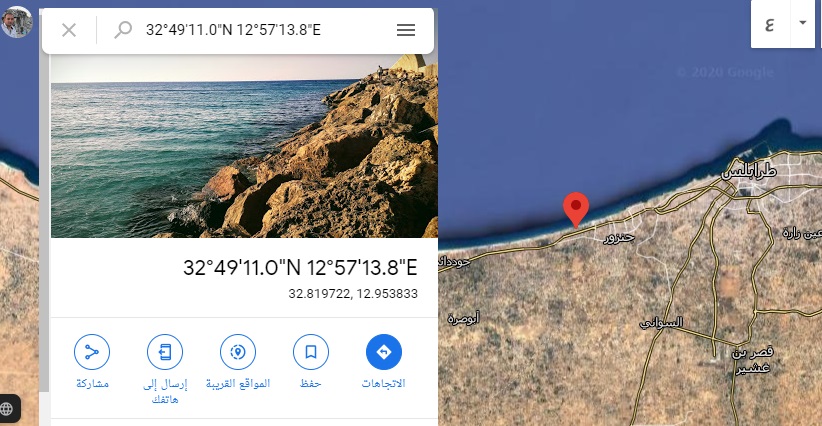The image size is (822, 426).
Task: Open the user profile avatar
Action: click(17, 22)
